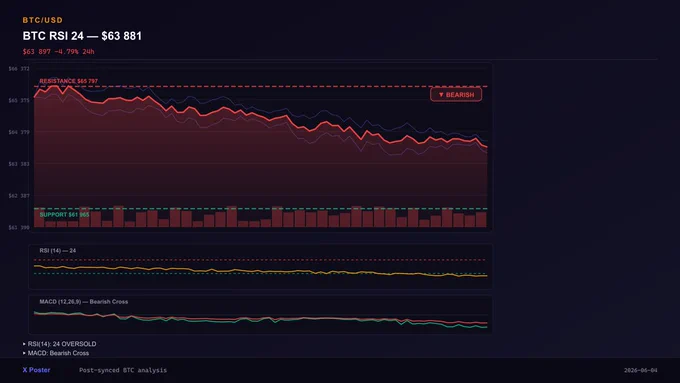Click the 'RSI (14) — 24' panel title
Image resolution: width=680 pixels, height=383 pixels.
coord(58,251)
